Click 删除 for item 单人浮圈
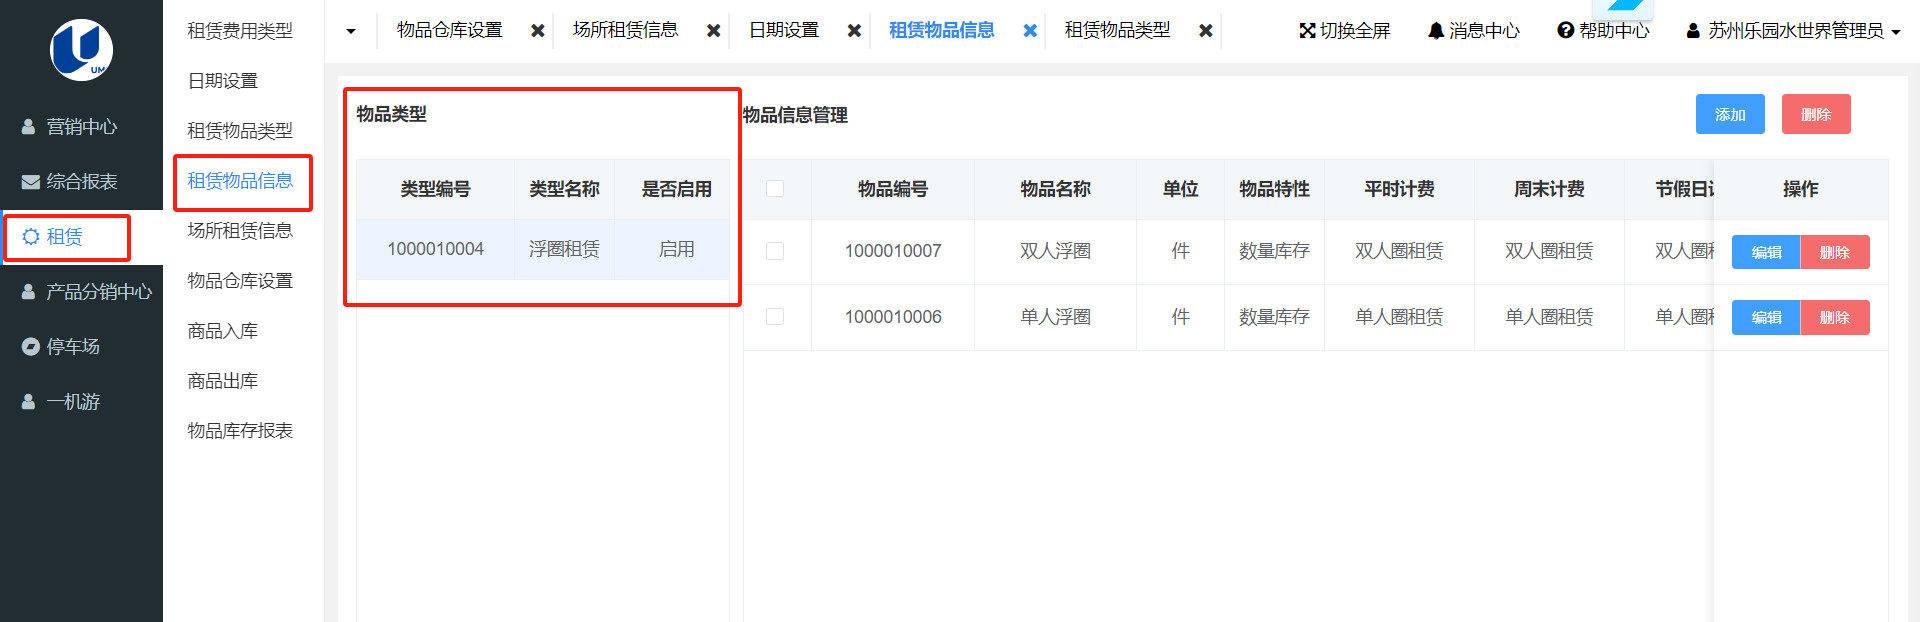The image size is (1920, 622). point(1835,317)
